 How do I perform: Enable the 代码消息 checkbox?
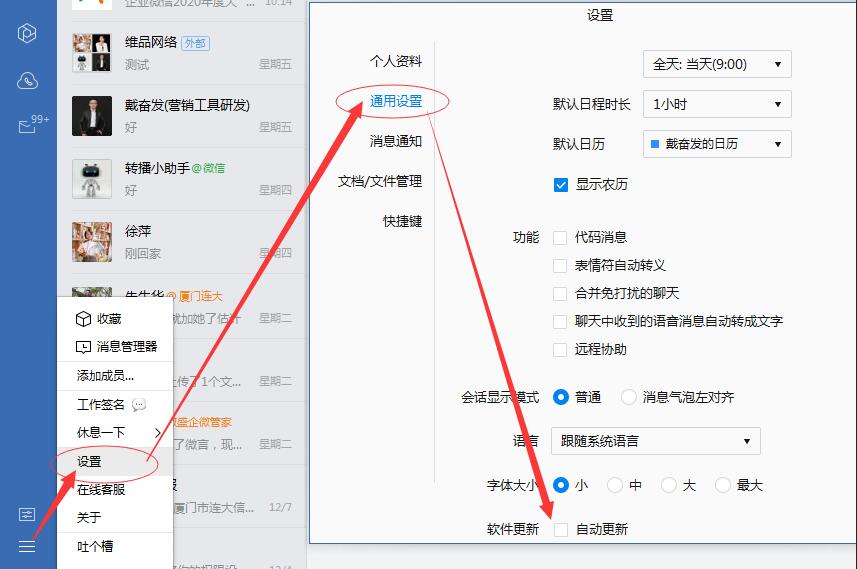point(560,238)
